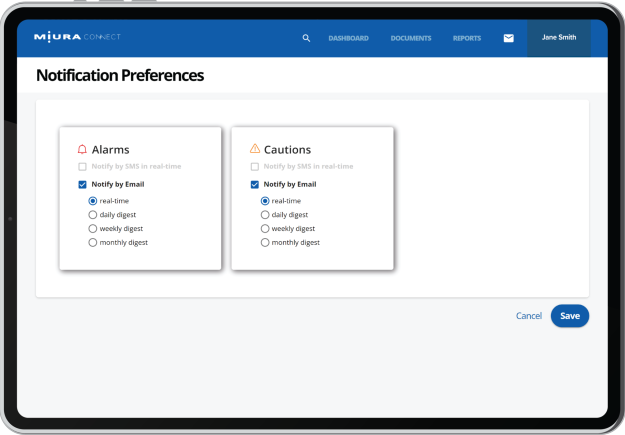This screenshot has height=435, width=625.
Task: Uncheck Notify by Email under Cautions
Action: [255, 185]
